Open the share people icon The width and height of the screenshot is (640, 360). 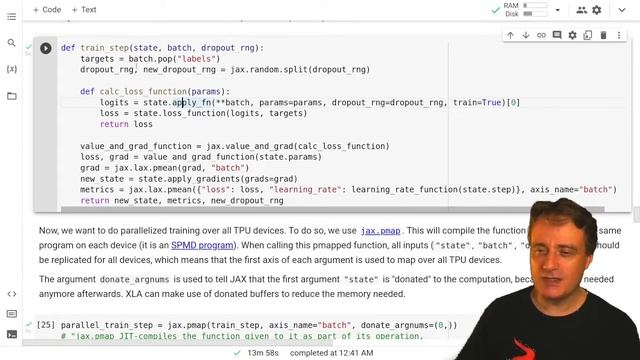click(581, 10)
